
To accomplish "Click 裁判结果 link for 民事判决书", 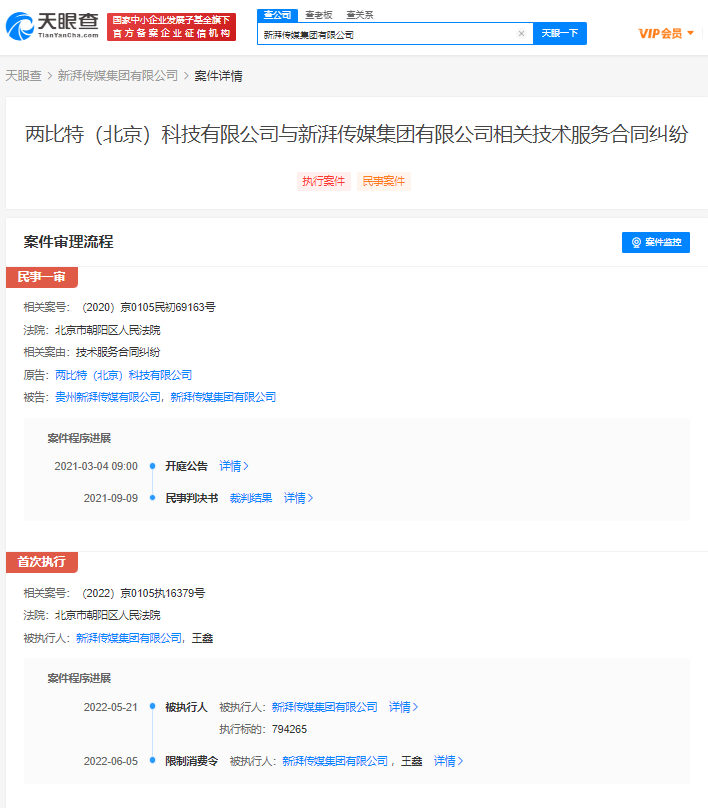I will [x=250, y=498].
